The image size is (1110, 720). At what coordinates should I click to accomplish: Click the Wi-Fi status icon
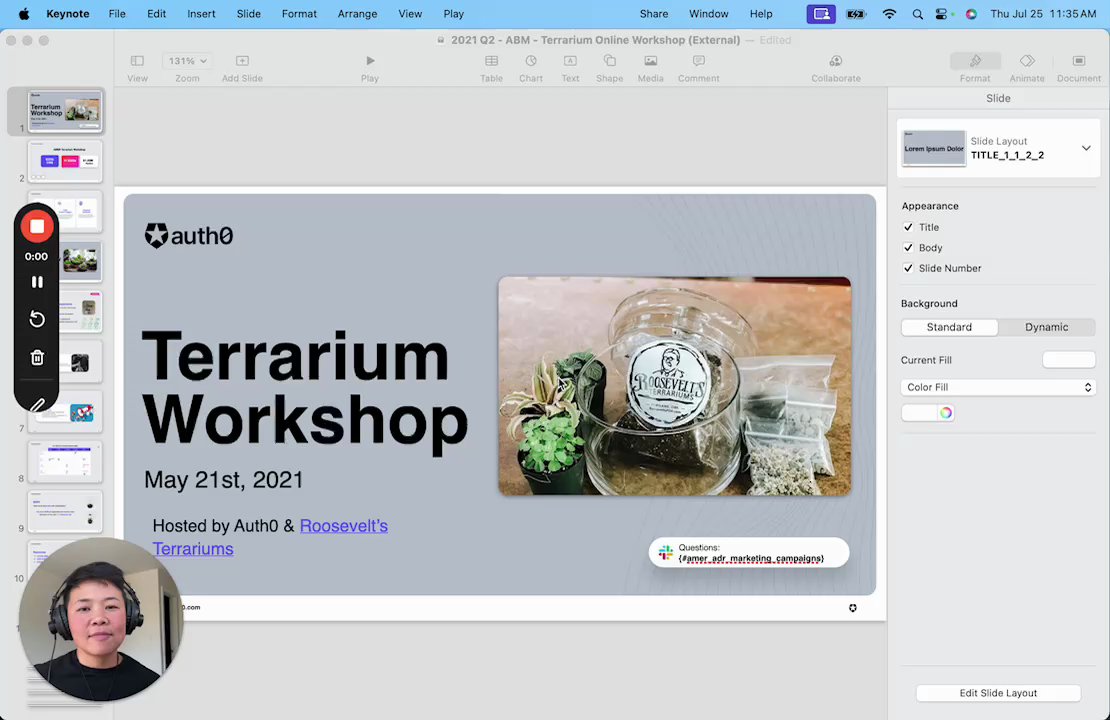click(x=889, y=14)
